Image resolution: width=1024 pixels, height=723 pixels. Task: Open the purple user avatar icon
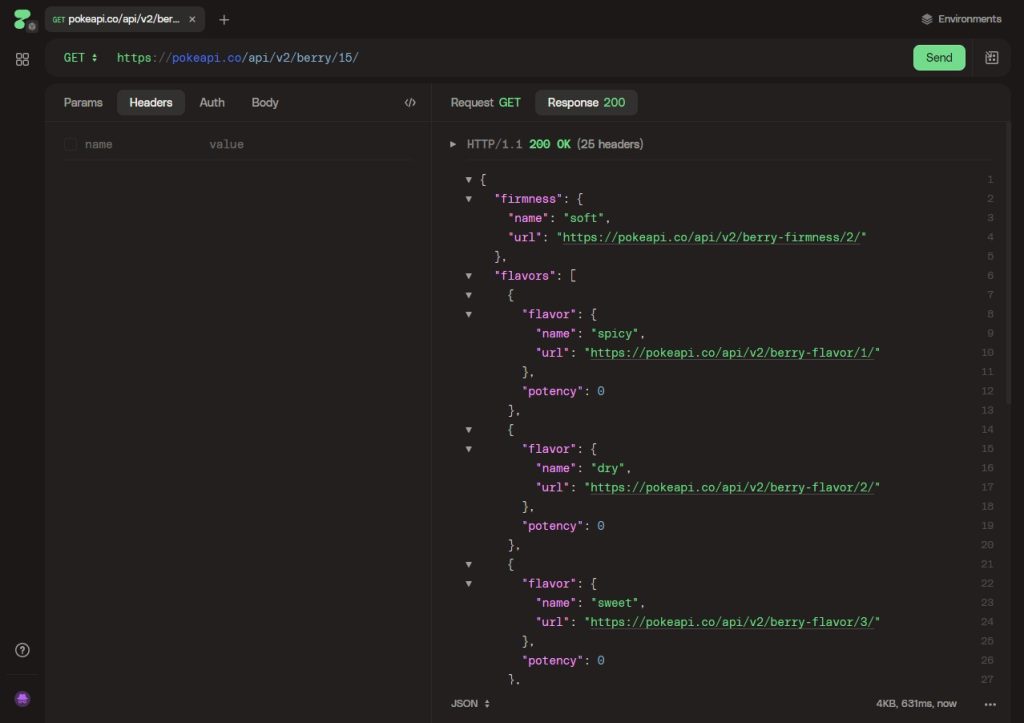(22, 699)
